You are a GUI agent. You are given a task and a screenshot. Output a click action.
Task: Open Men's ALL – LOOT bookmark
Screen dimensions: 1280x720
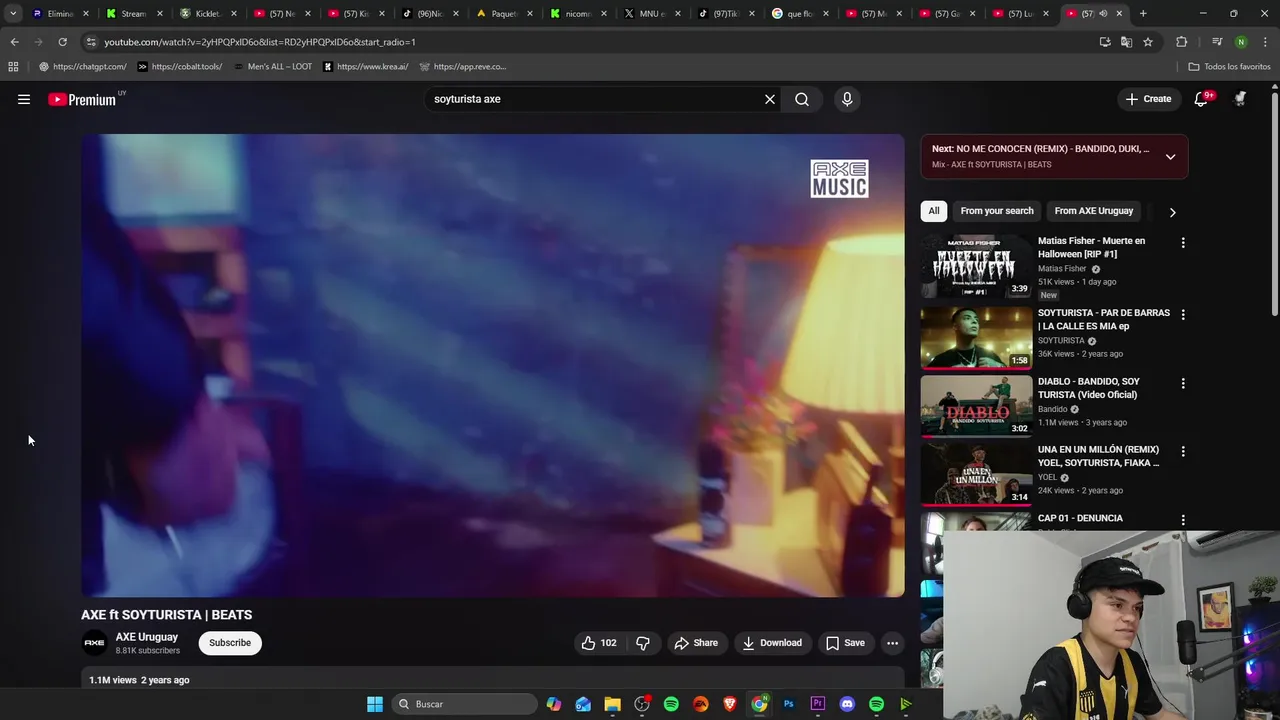pyautogui.click(x=271, y=67)
